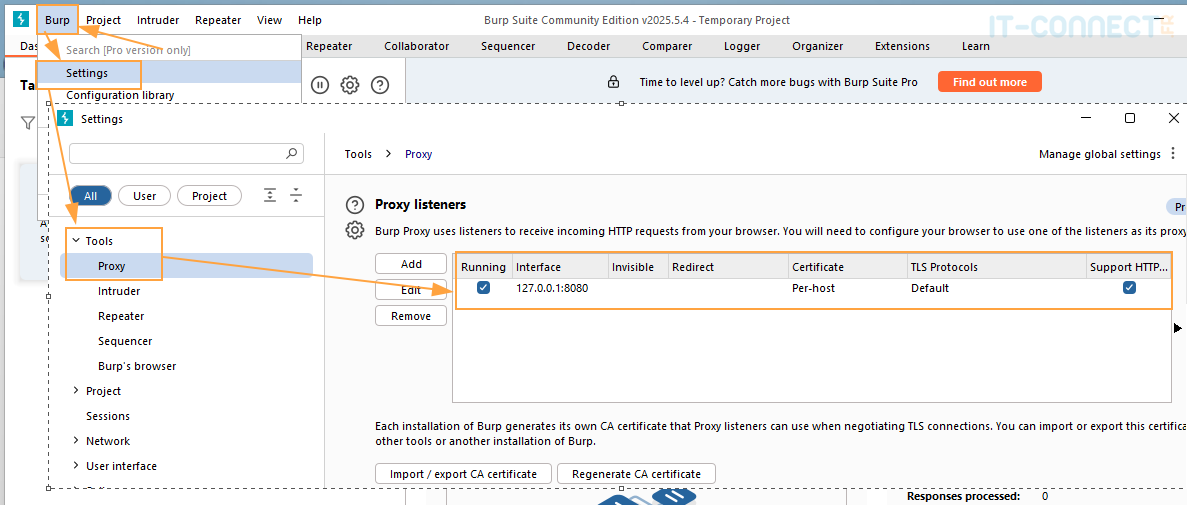1187x505 pixels.
Task: Click the black arrow beside listeners table
Action: [1177, 328]
